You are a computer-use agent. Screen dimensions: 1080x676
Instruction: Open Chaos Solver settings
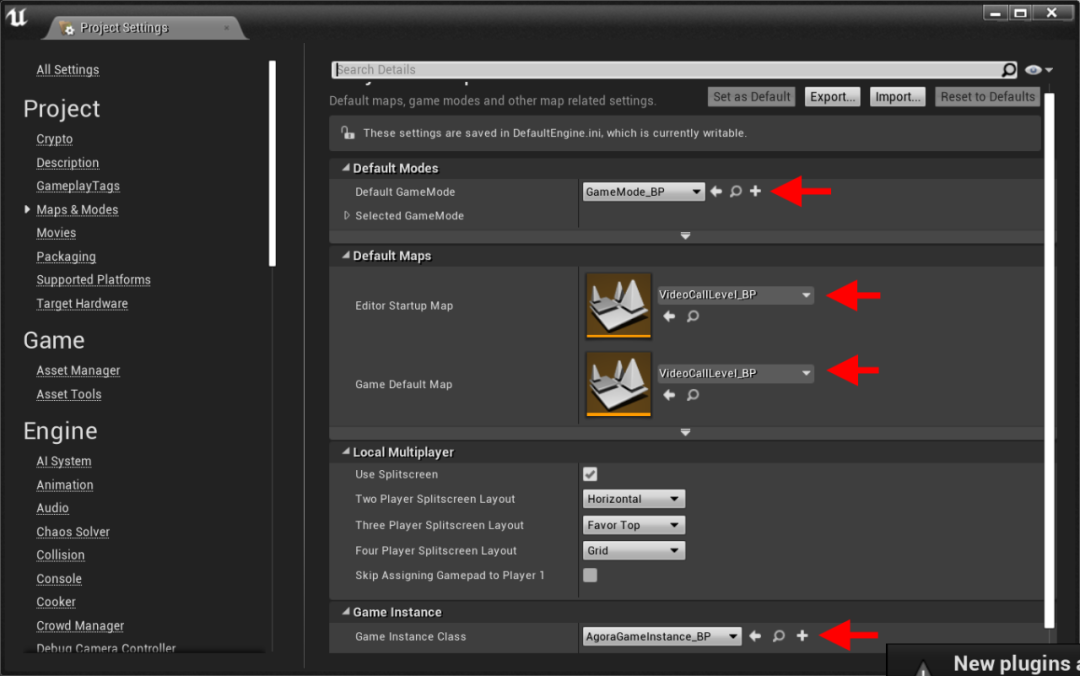coord(73,532)
